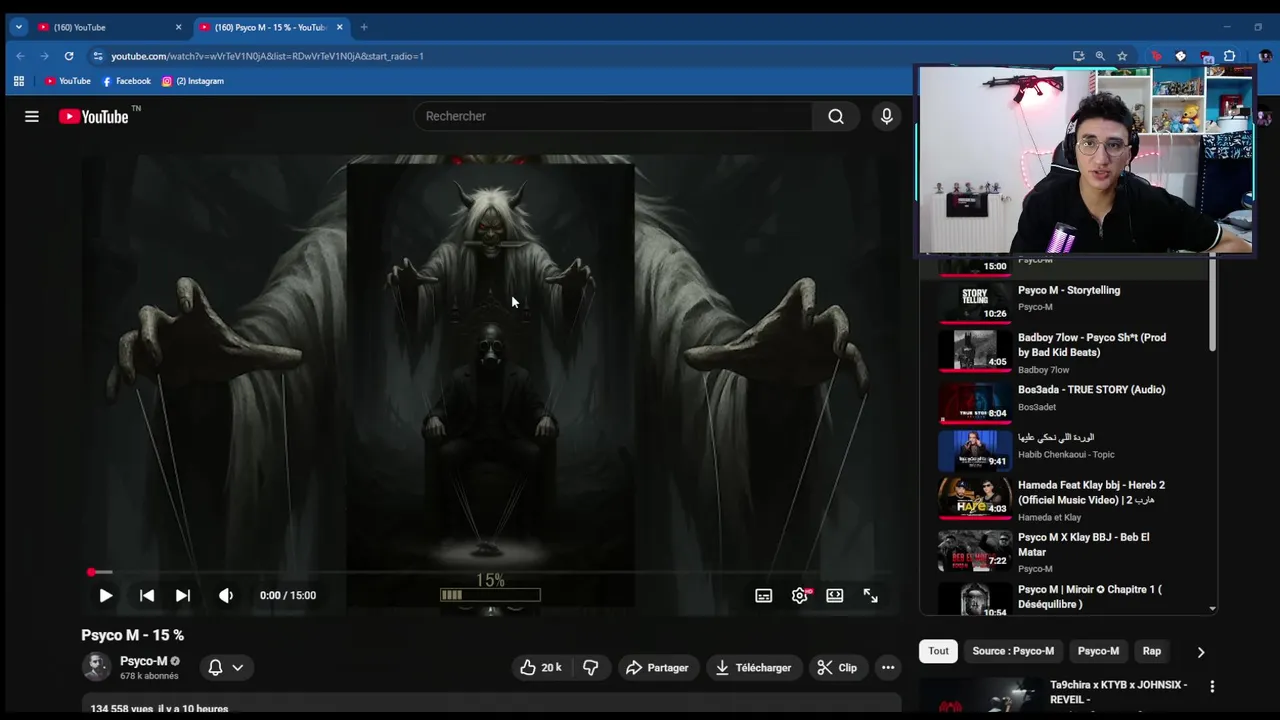Reload the page in the browser
Screen dimensions: 1280x720
69,56
